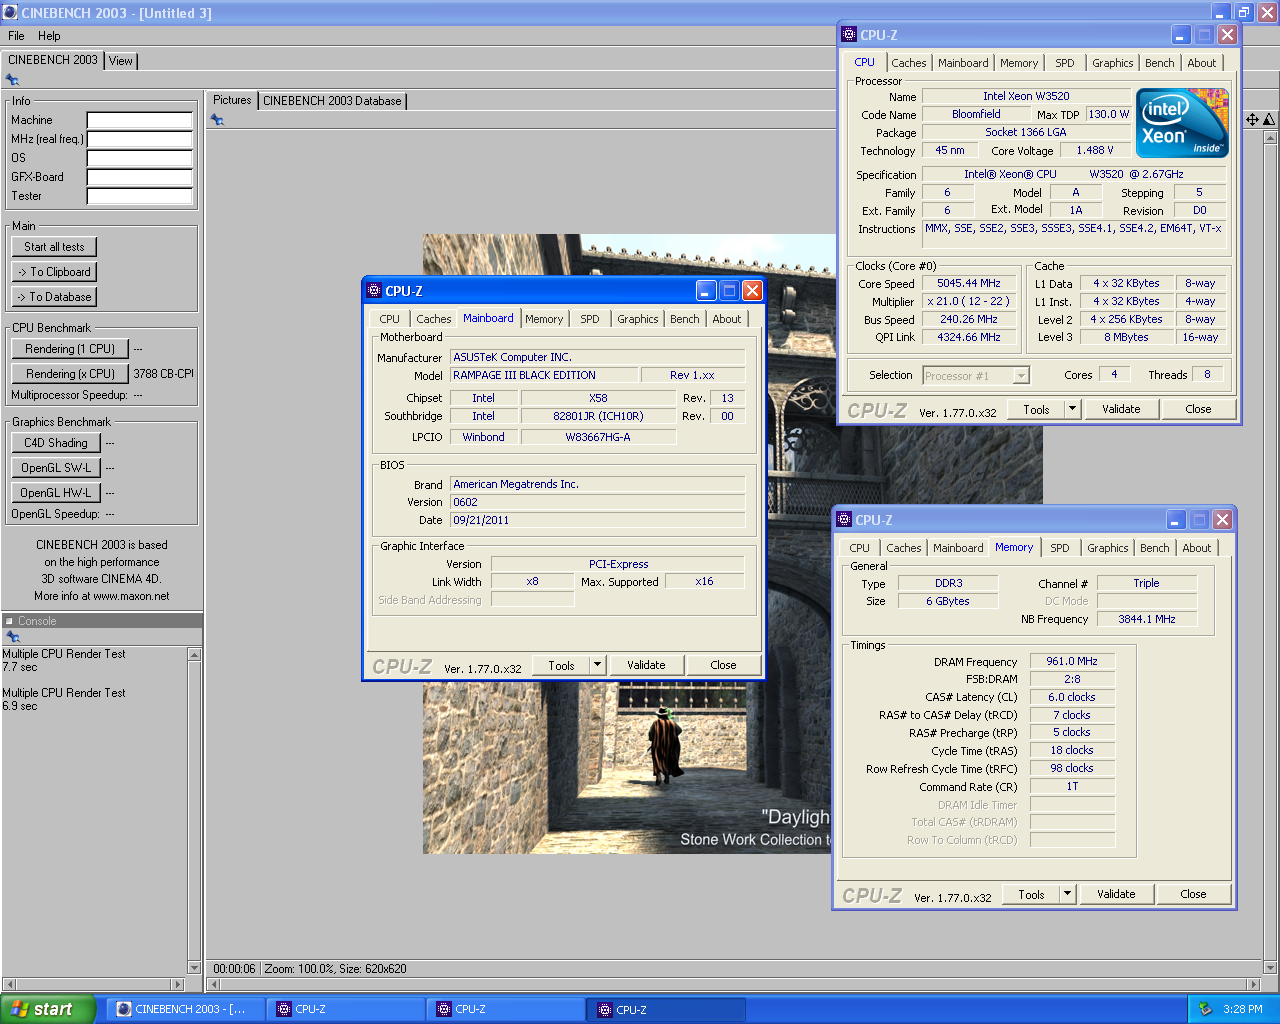Screen dimensions: 1280x1024
Task: Open the Caches tab in the CPU-Z Mainboard window
Action: point(434,319)
